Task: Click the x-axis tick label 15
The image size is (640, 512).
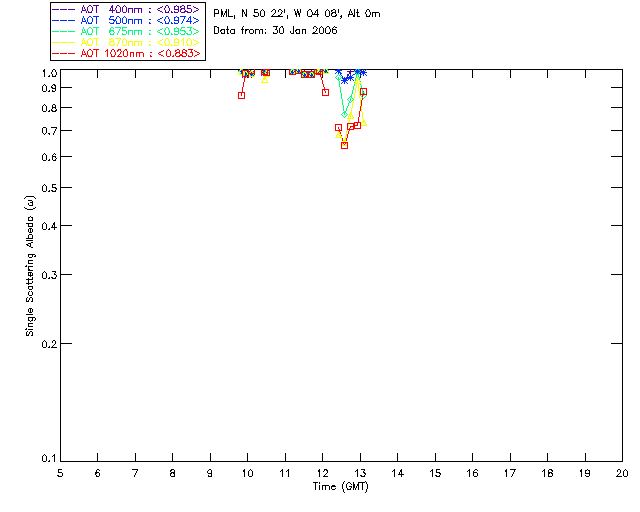Action: pyautogui.click(x=435, y=473)
